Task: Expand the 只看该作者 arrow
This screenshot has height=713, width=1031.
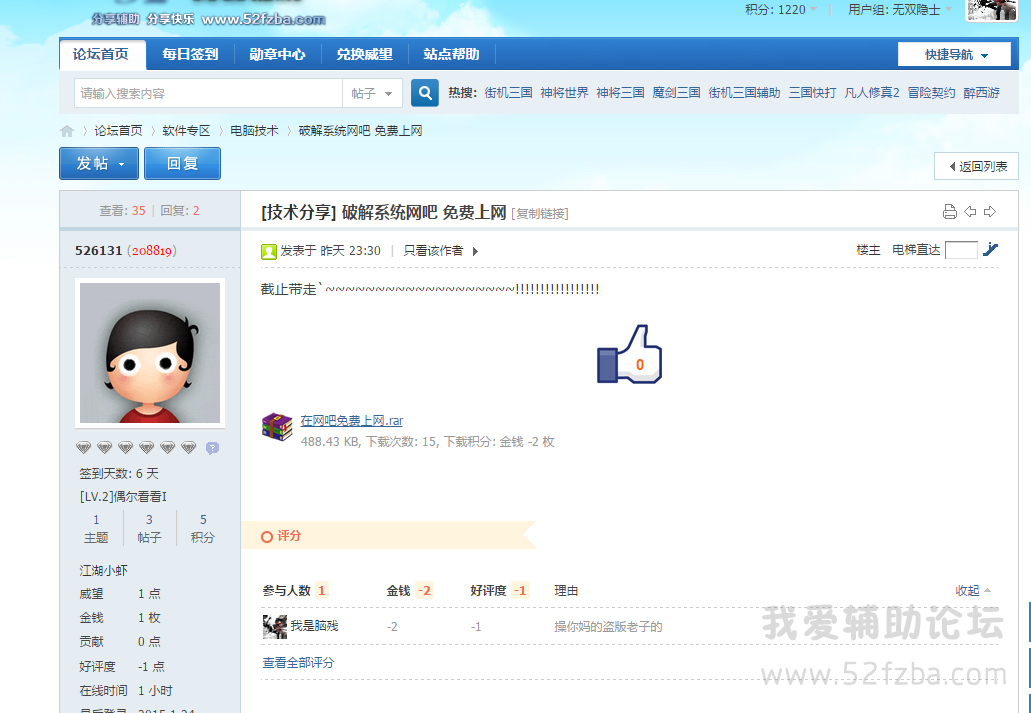Action: pyautogui.click(x=475, y=251)
